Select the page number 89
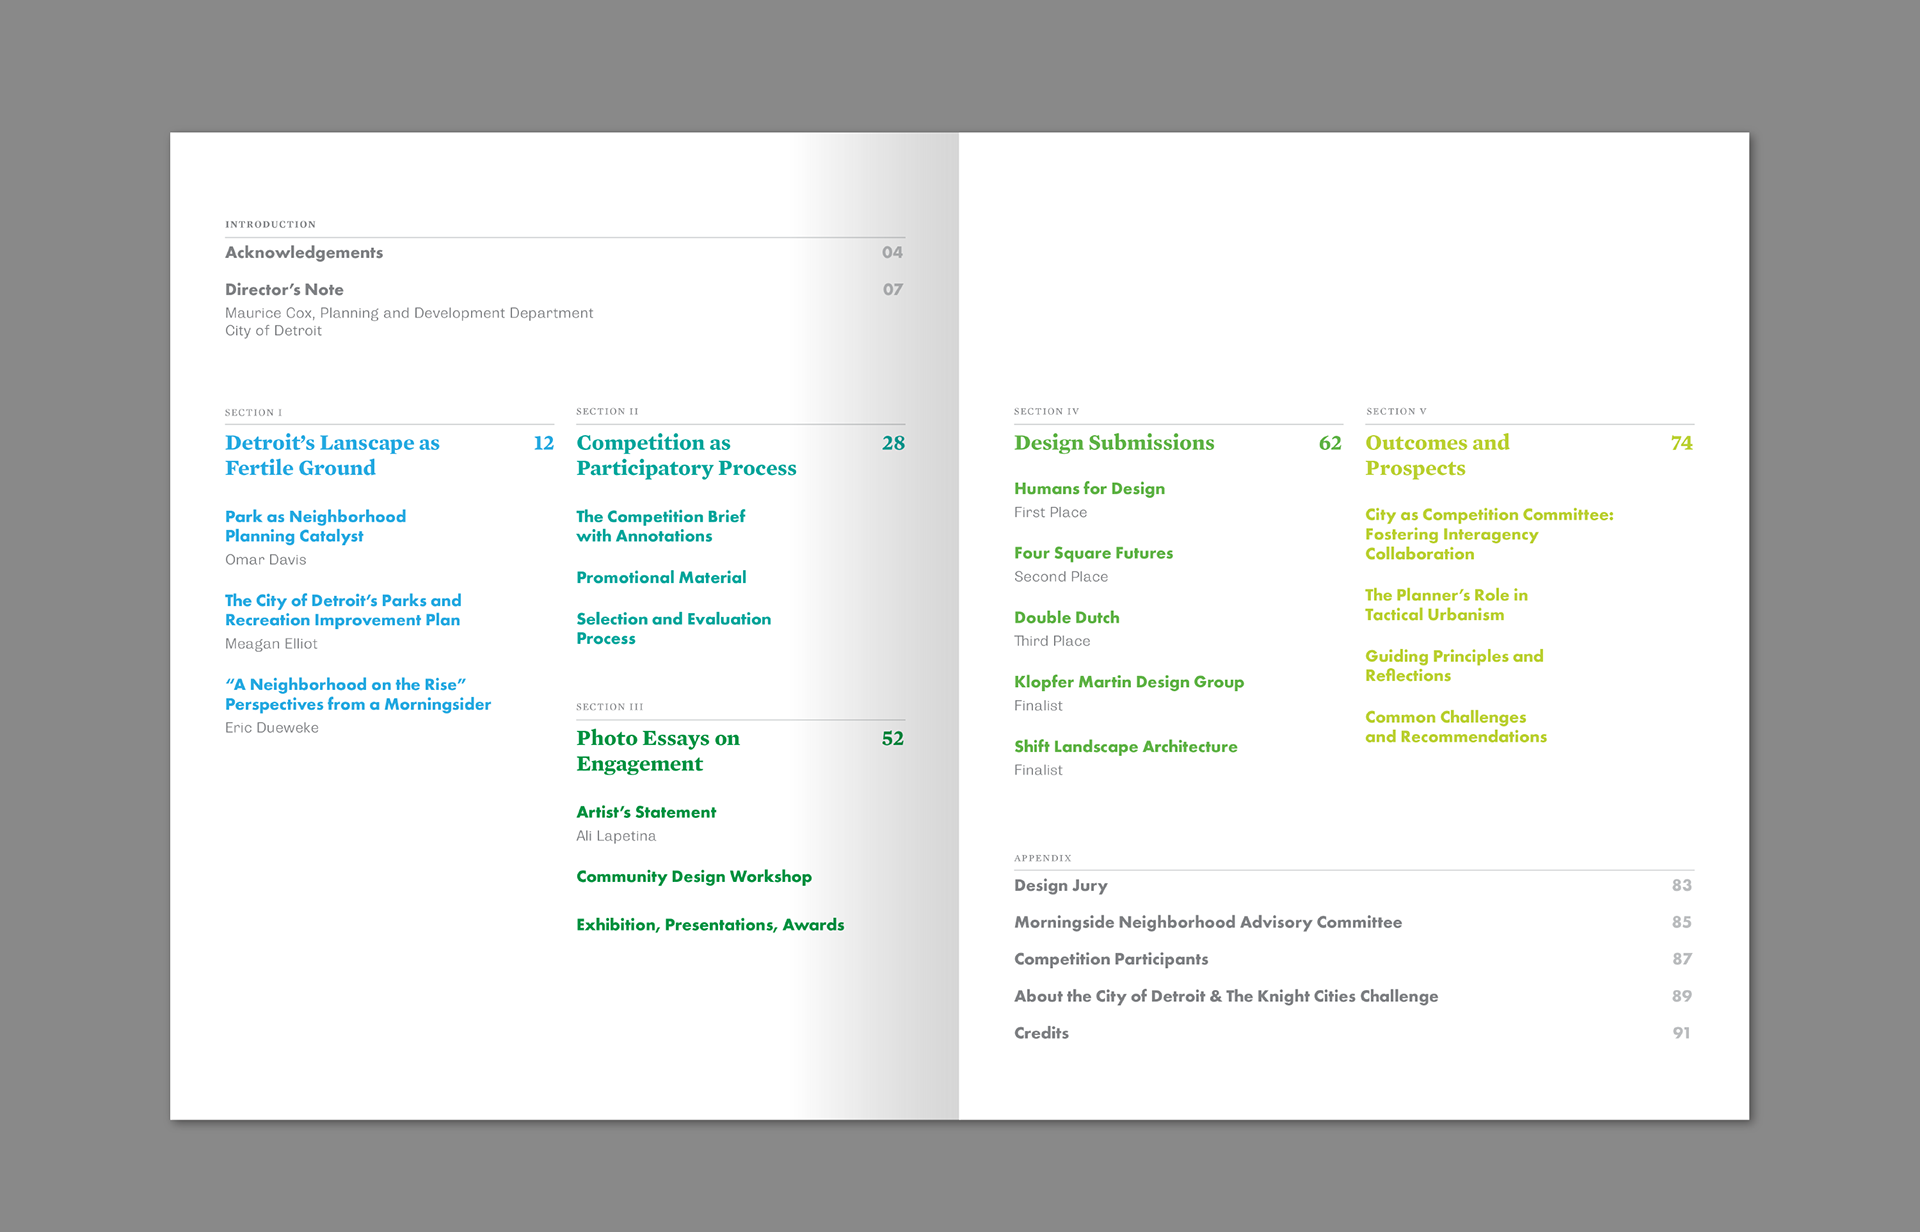 (x=1682, y=996)
